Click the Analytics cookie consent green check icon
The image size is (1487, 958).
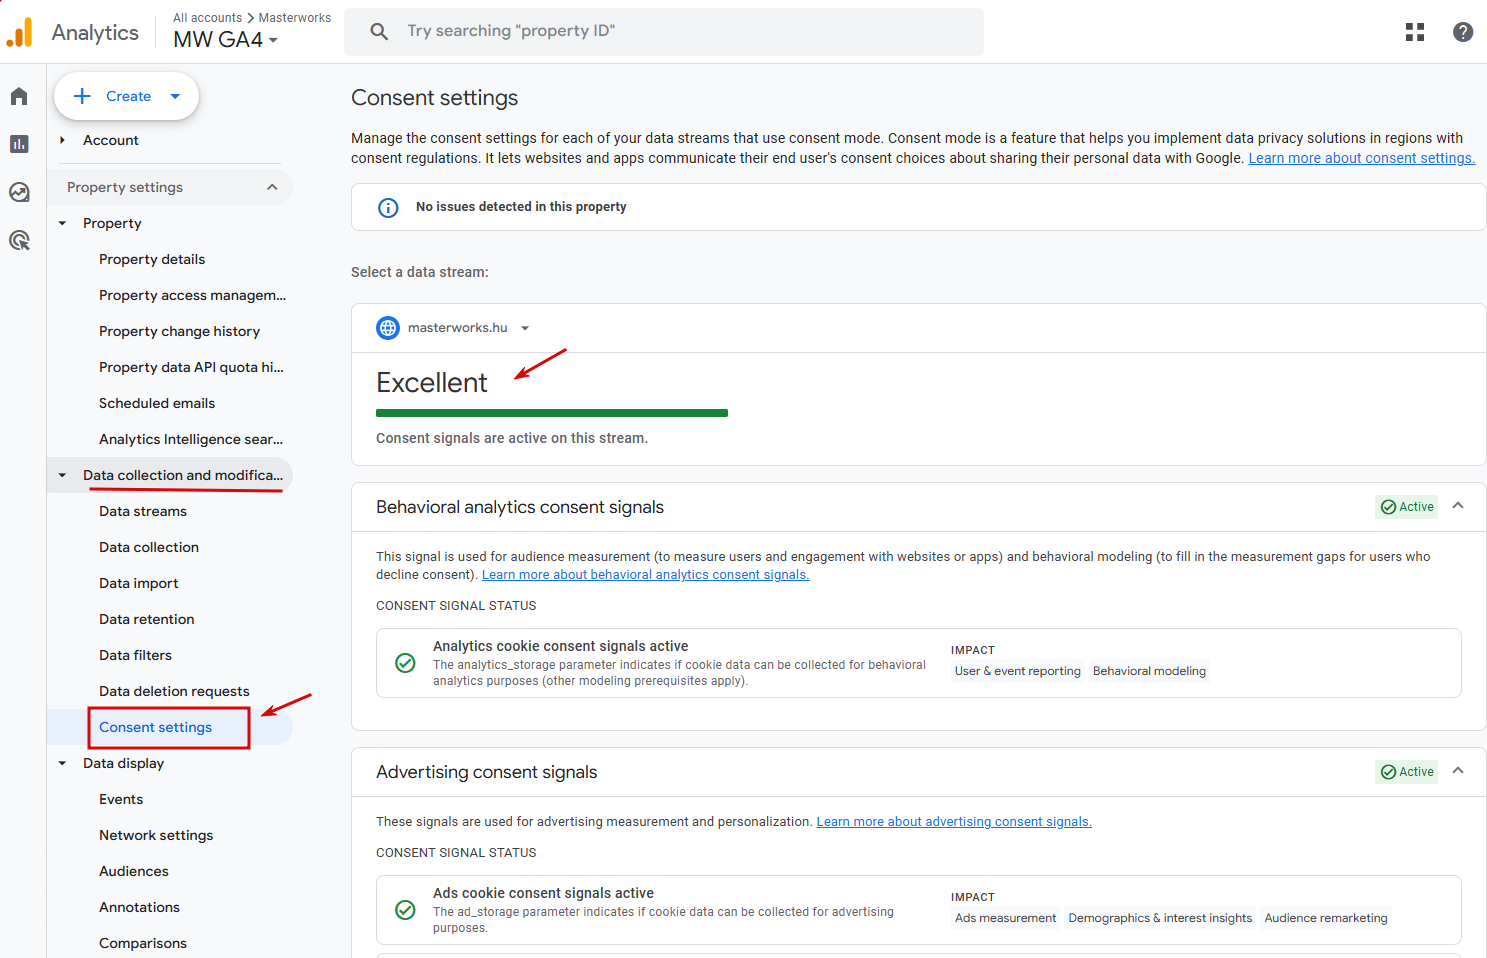coord(405,663)
